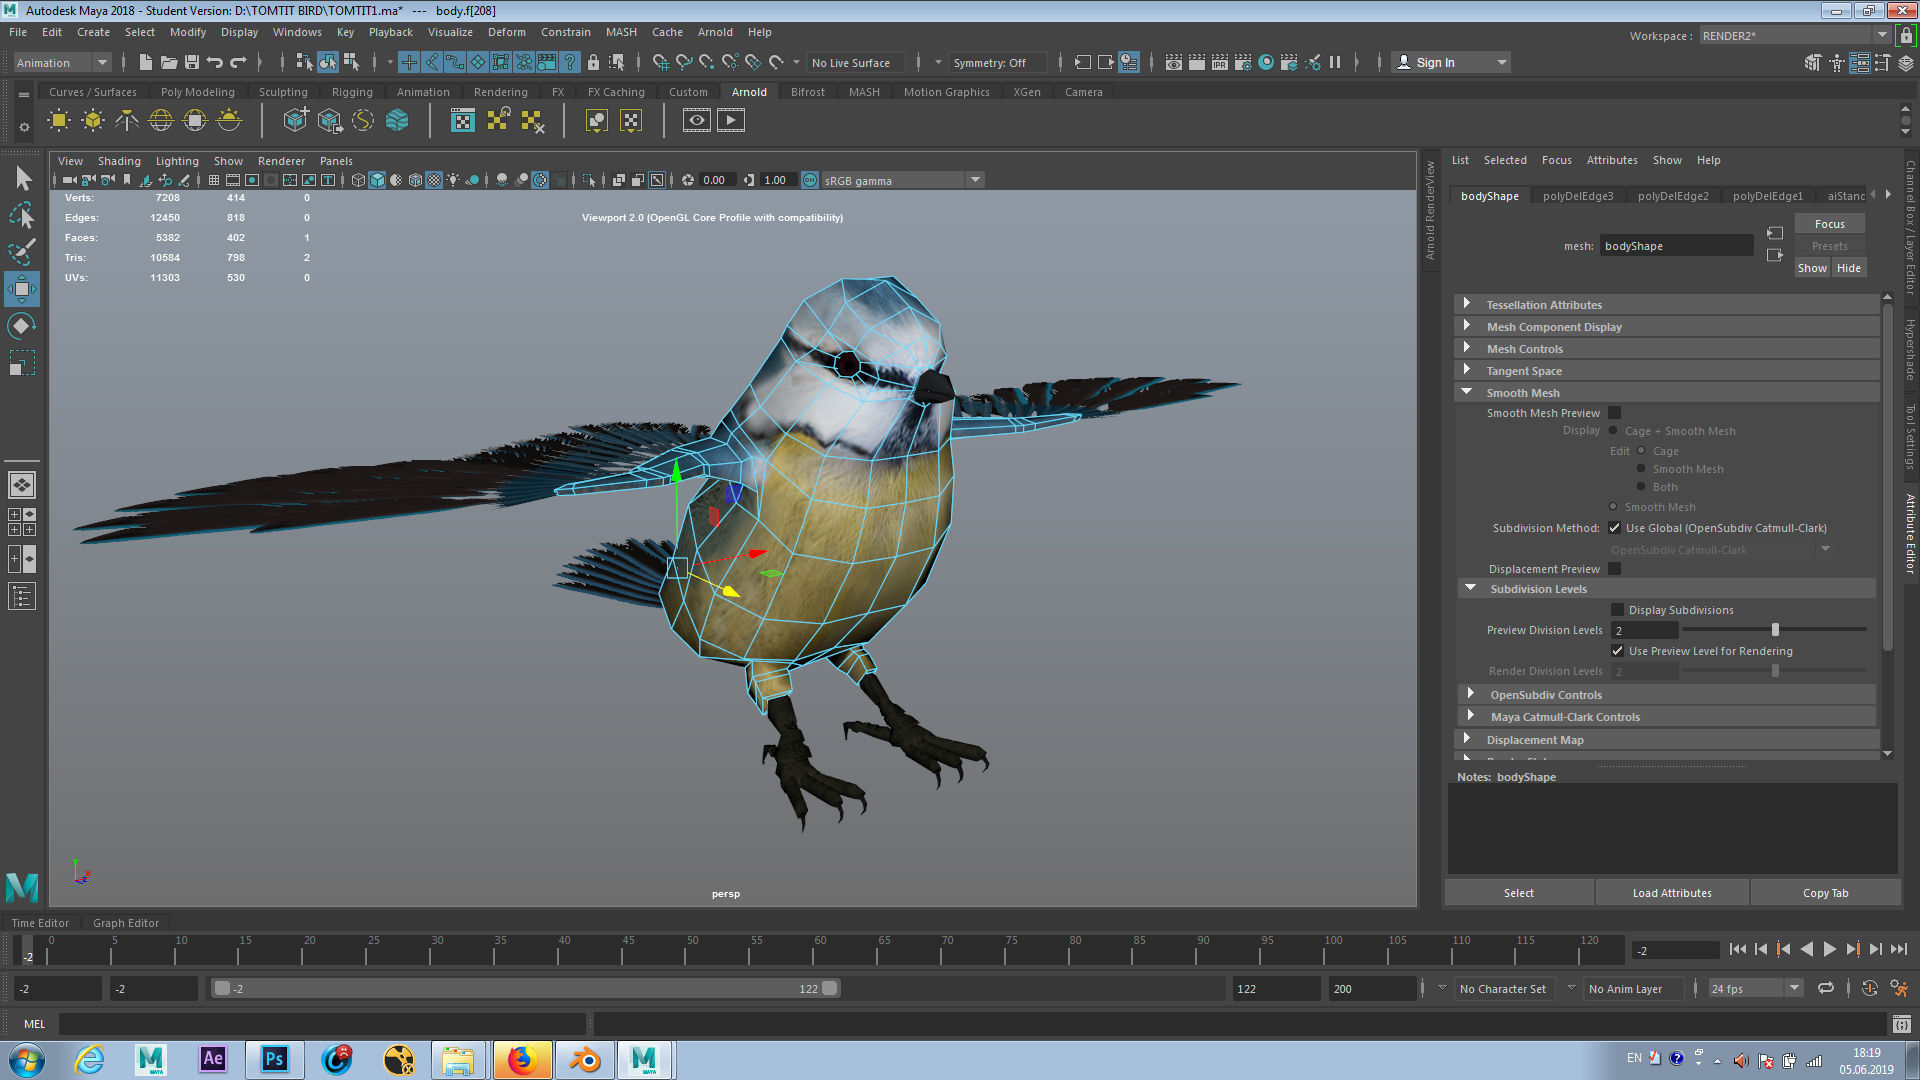1920x1080 pixels.
Task: Open the 24 fps frame rate dropdown
Action: [x=1755, y=988]
